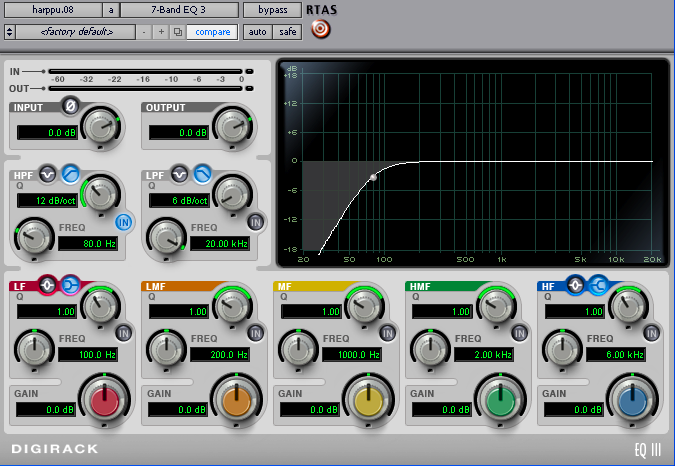Click the settings menu up/down arrows
This screenshot has width=675, height=466.
pyautogui.click(x=9, y=32)
